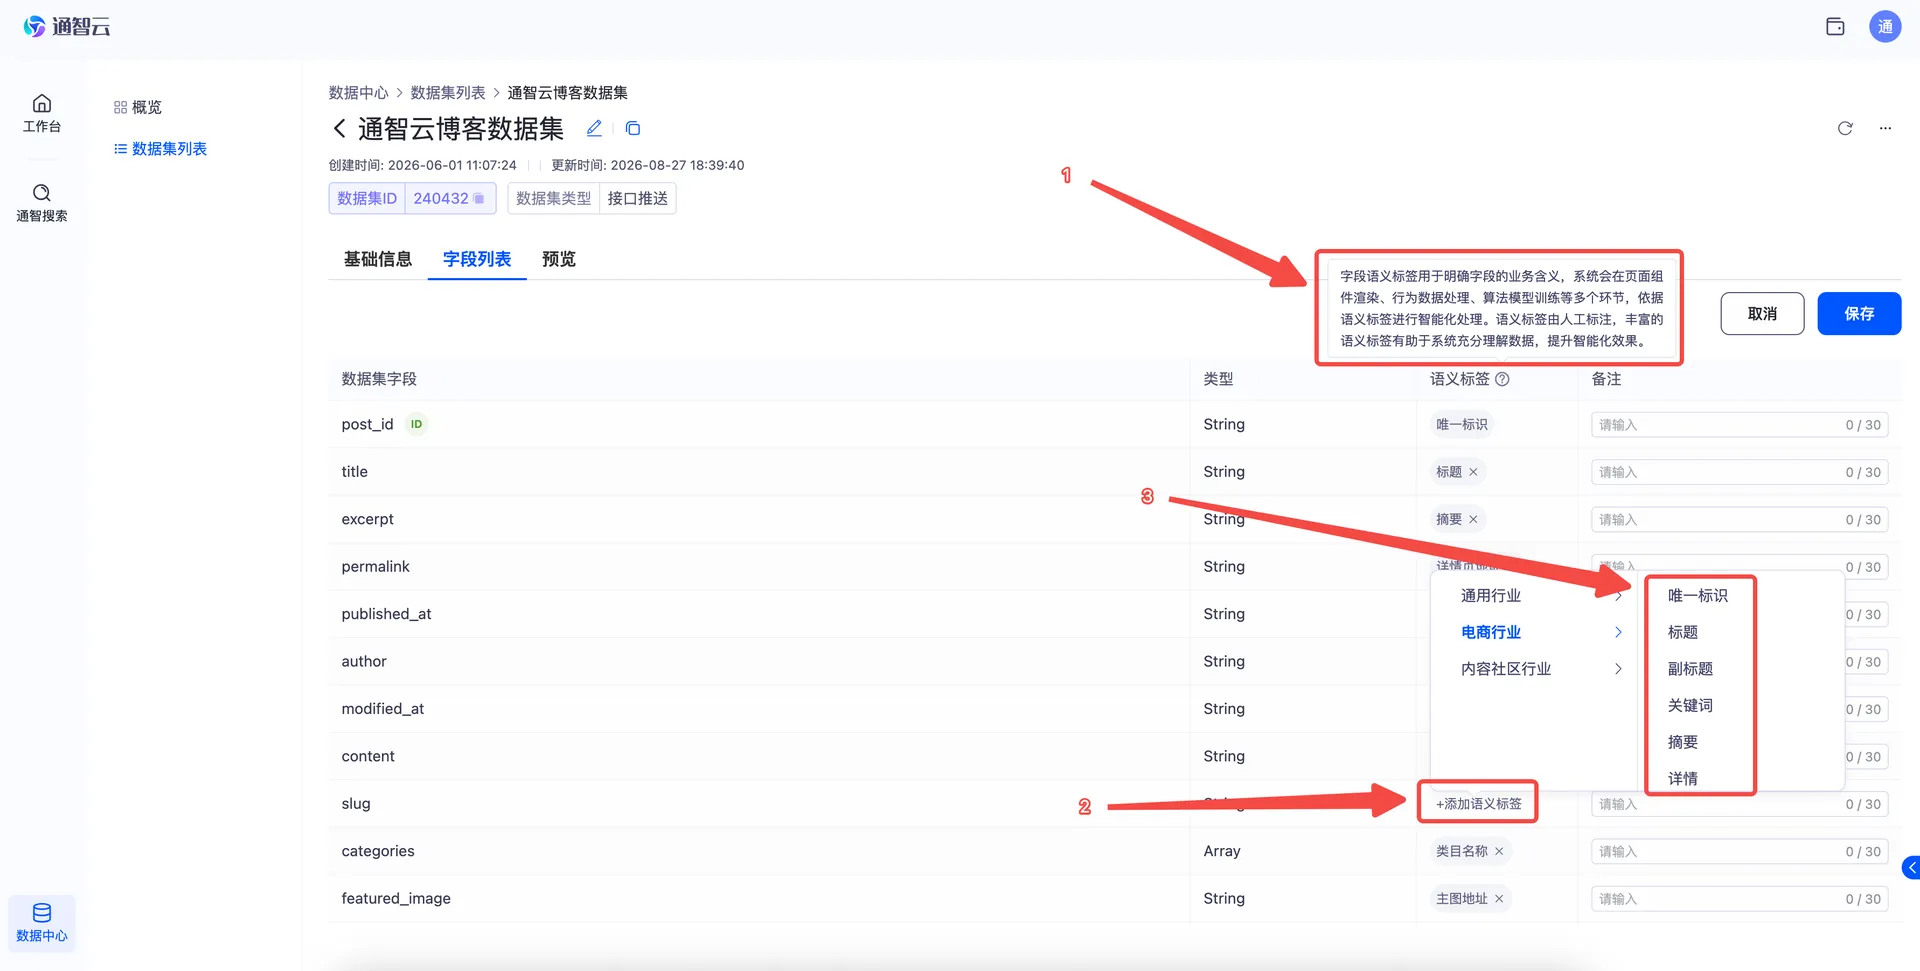Click the content field name
The height and width of the screenshot is (971, 1920).
(368, 756)
